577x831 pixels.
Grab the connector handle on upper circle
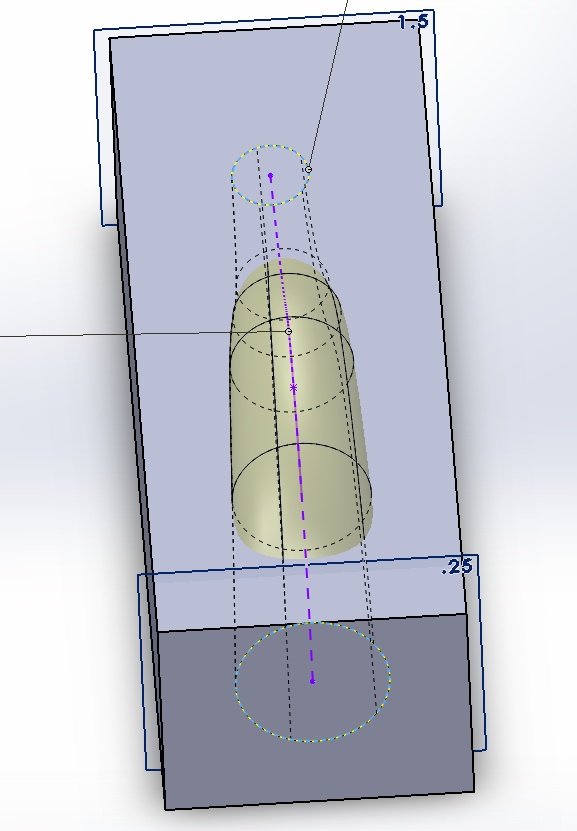click(308, 170)
